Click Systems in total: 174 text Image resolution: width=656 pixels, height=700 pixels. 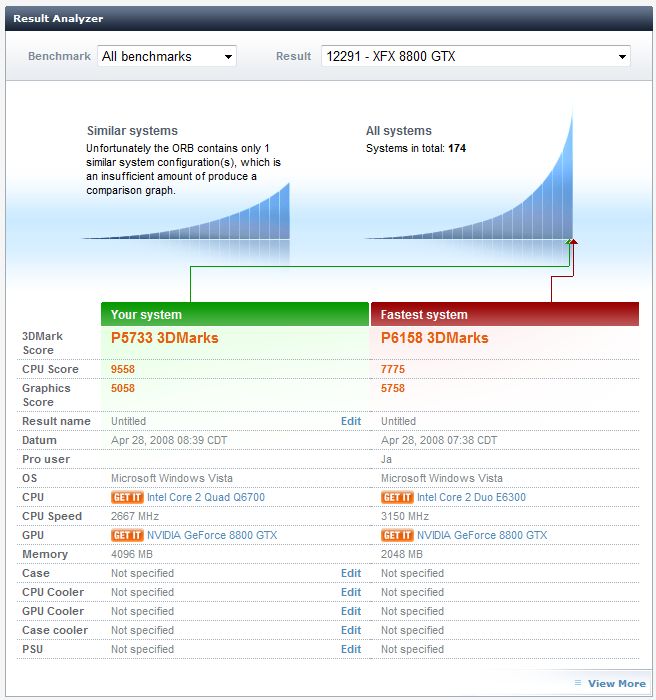click(x=416, y=148)
